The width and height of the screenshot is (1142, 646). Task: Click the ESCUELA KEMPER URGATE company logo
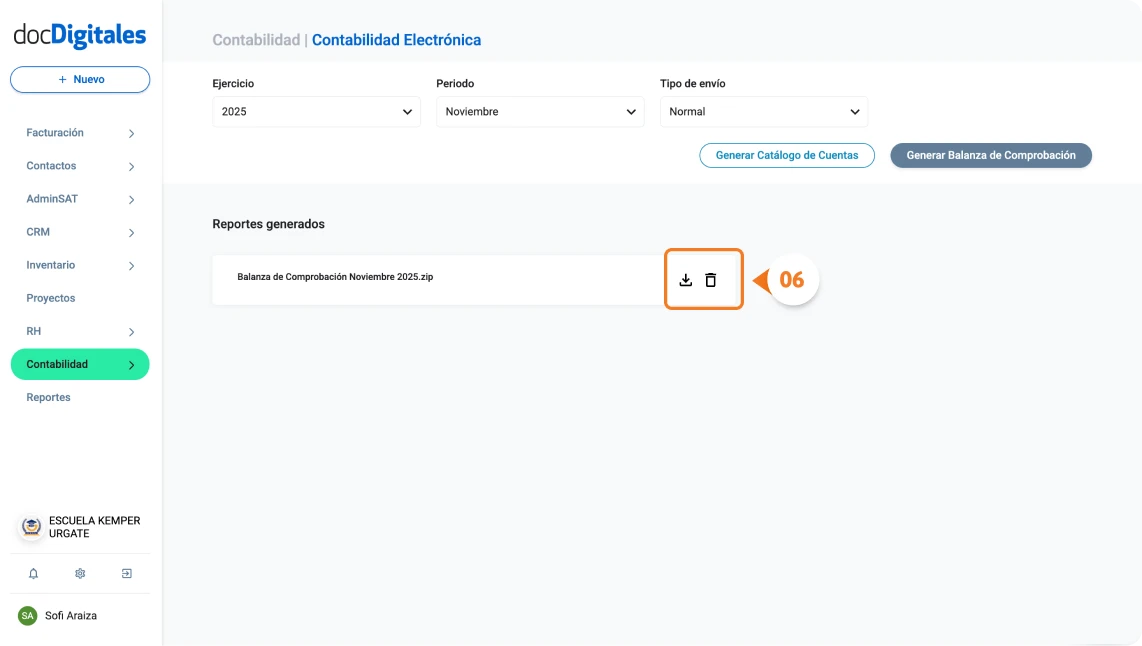tap(29, 526)
